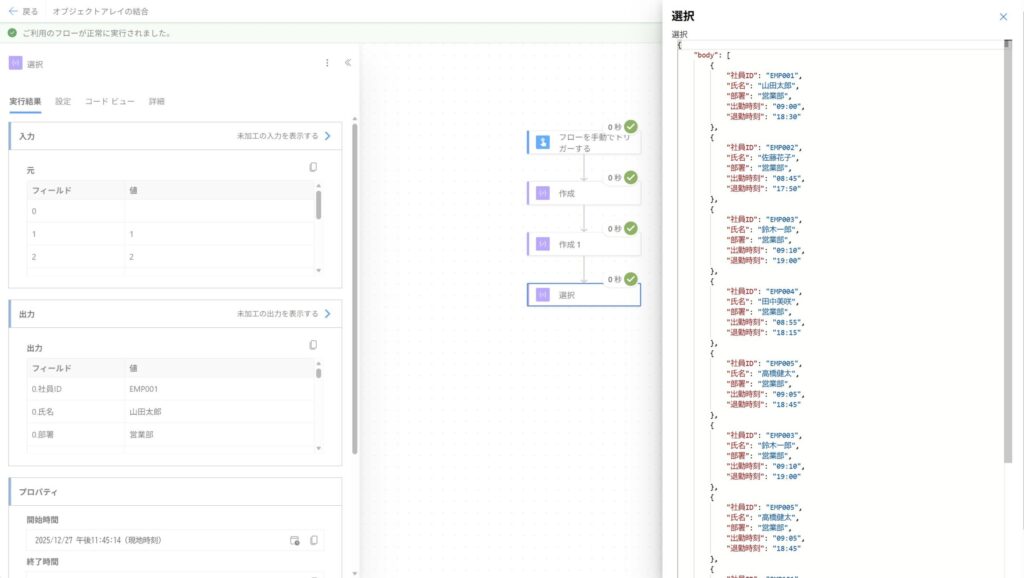This screenshot has width=1024, height=578.
Task: Click the 出力 table scrollbar thumb
Action: 319,373
